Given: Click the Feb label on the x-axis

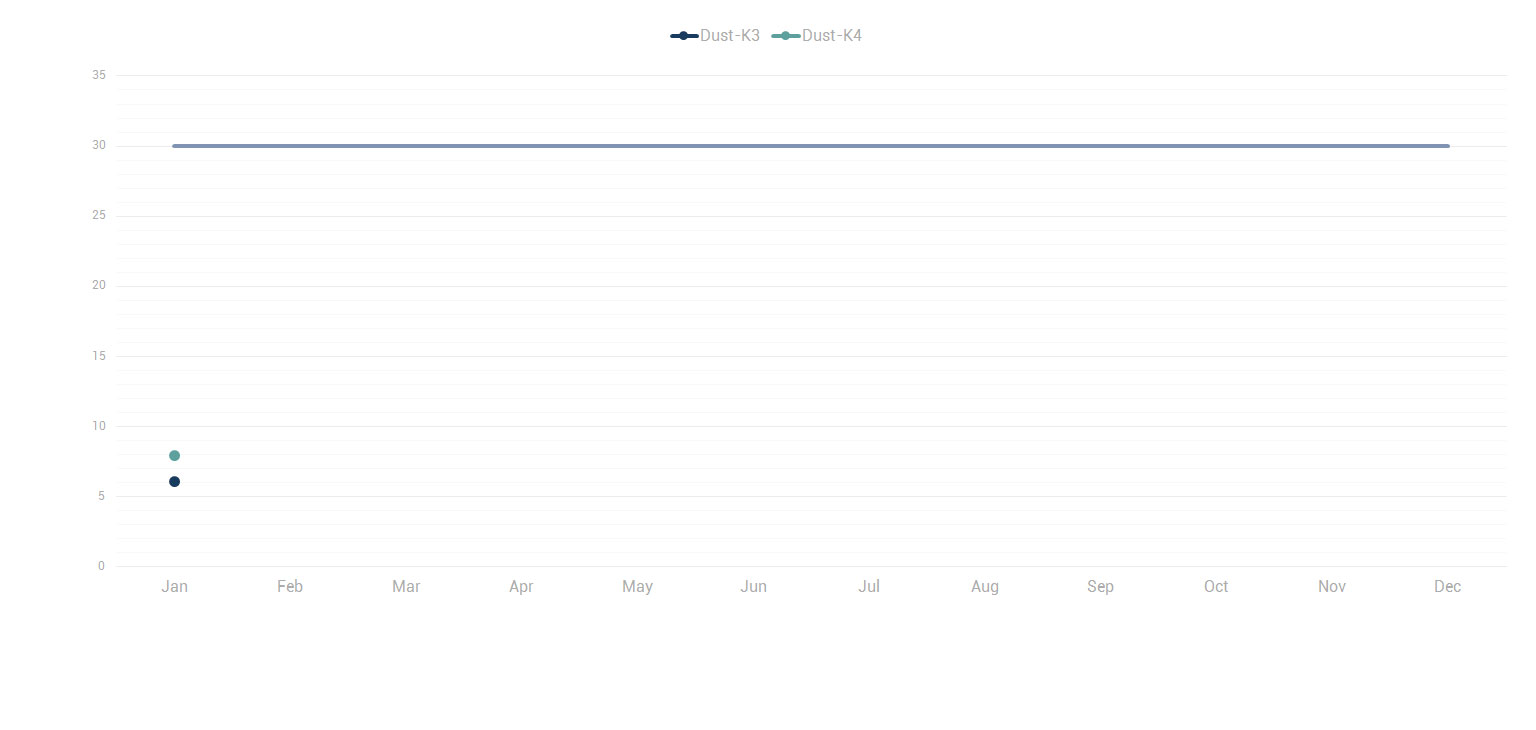Looking at the screenshot, I should [290, 587].
